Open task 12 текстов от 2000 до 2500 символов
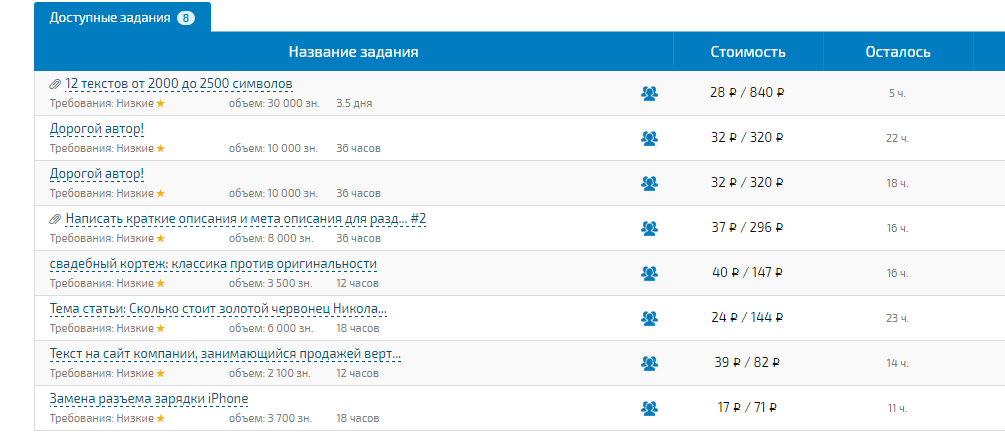Viewport: 1005px width, 434px height. (x=179, y=84)
